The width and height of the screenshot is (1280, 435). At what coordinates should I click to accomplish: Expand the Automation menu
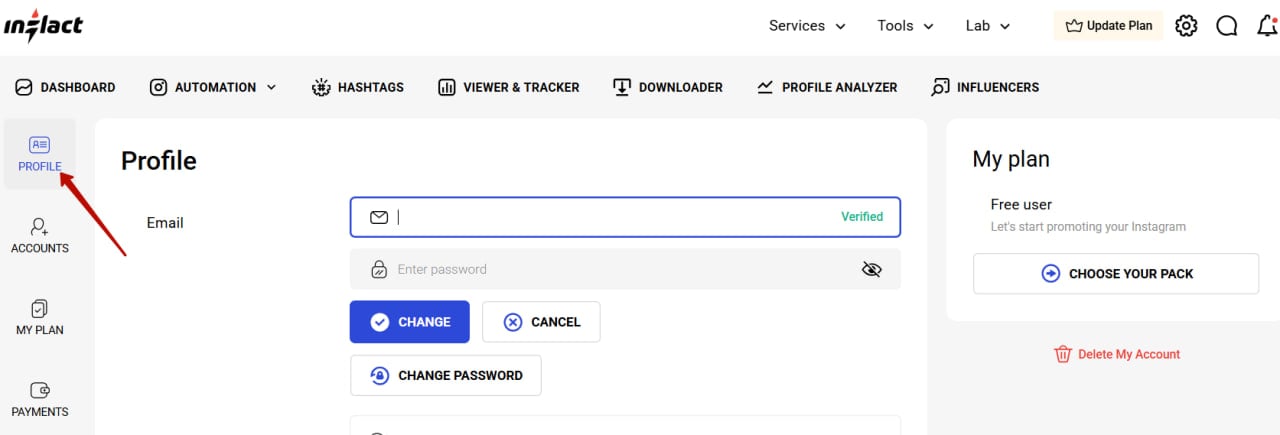pos(213,87)
